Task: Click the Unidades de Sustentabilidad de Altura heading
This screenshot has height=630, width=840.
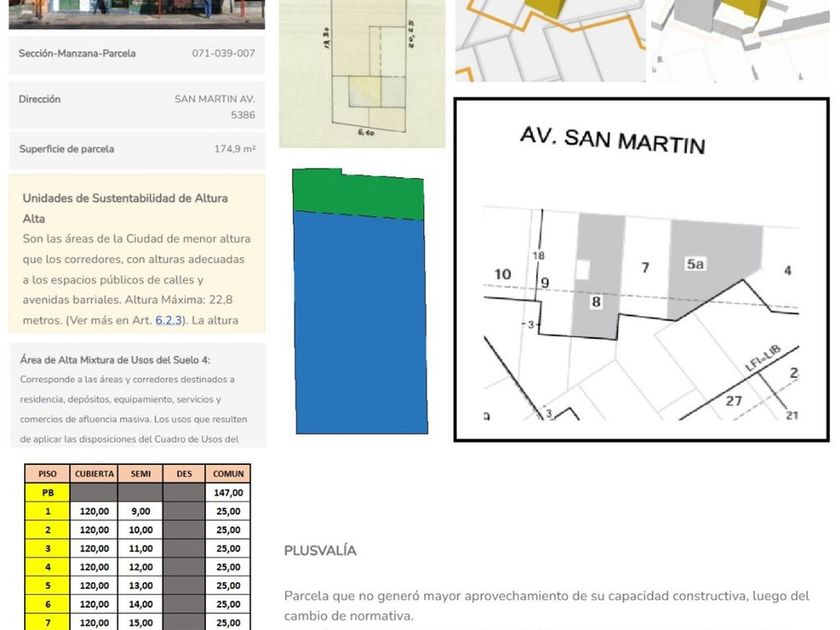Action: click(125, 207)
